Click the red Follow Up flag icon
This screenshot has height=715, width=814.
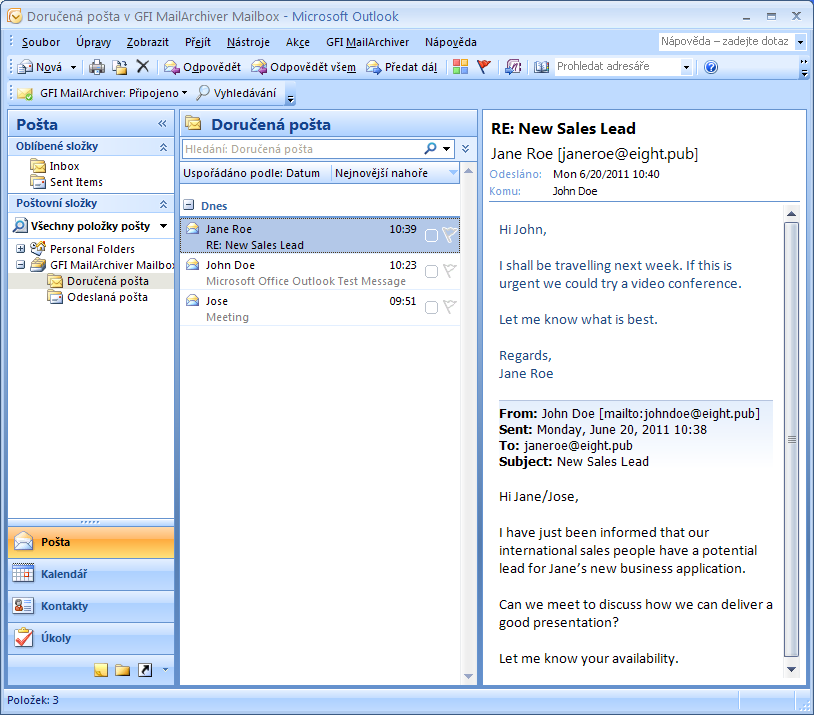point(483,67)
